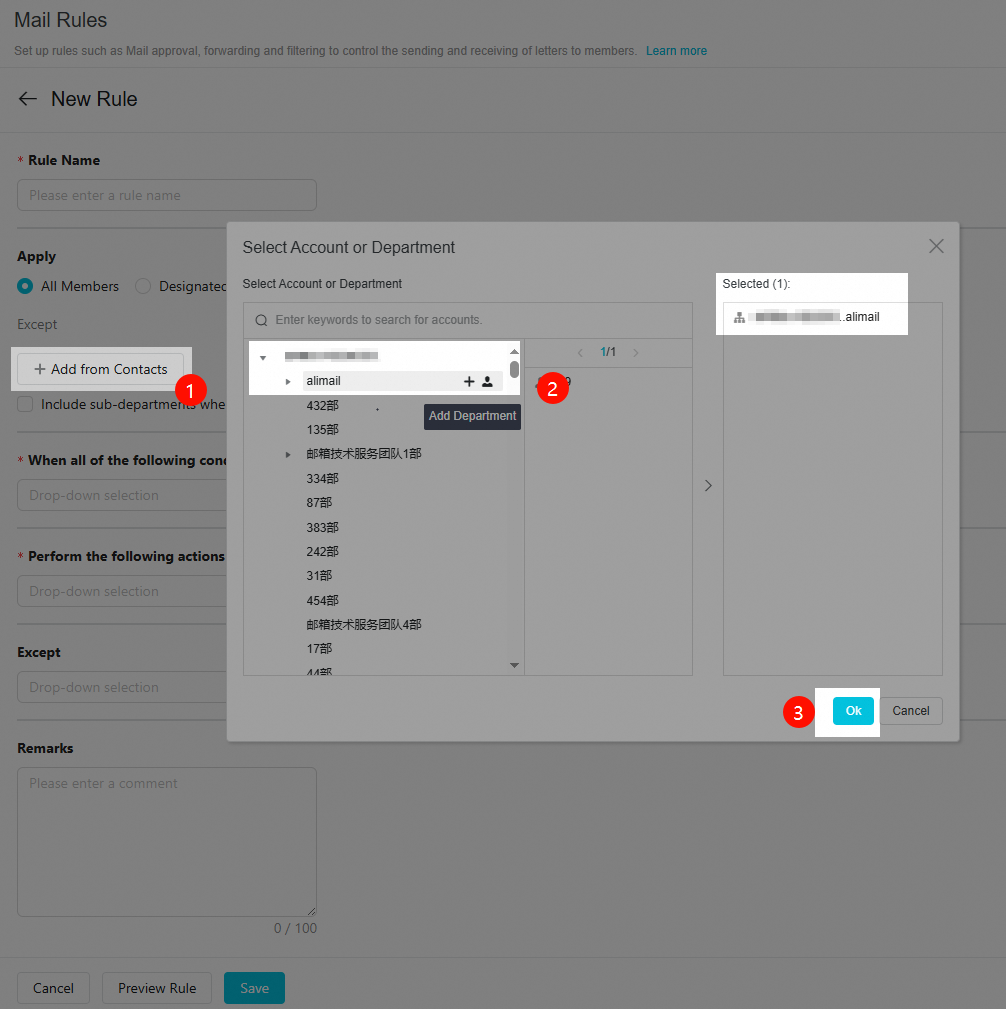
Task: Go back using the New Rule arrow
Action: pyautogui.click(x=28, y=98)
